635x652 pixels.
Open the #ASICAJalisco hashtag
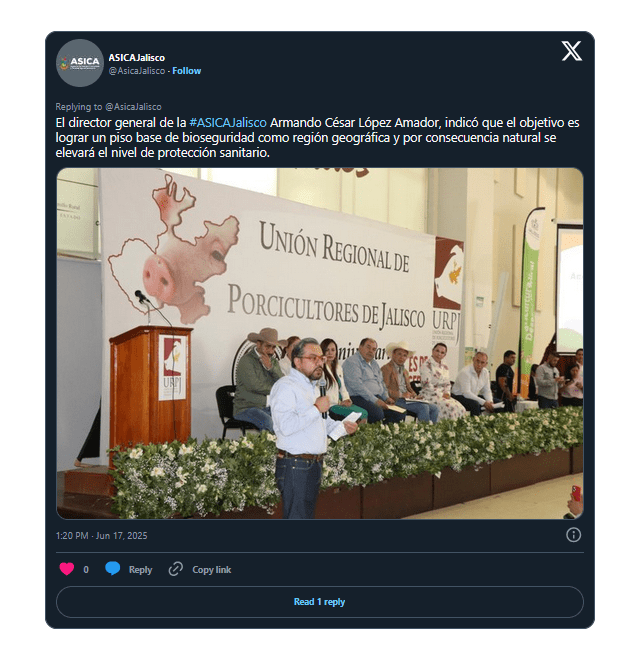[228, 123]
